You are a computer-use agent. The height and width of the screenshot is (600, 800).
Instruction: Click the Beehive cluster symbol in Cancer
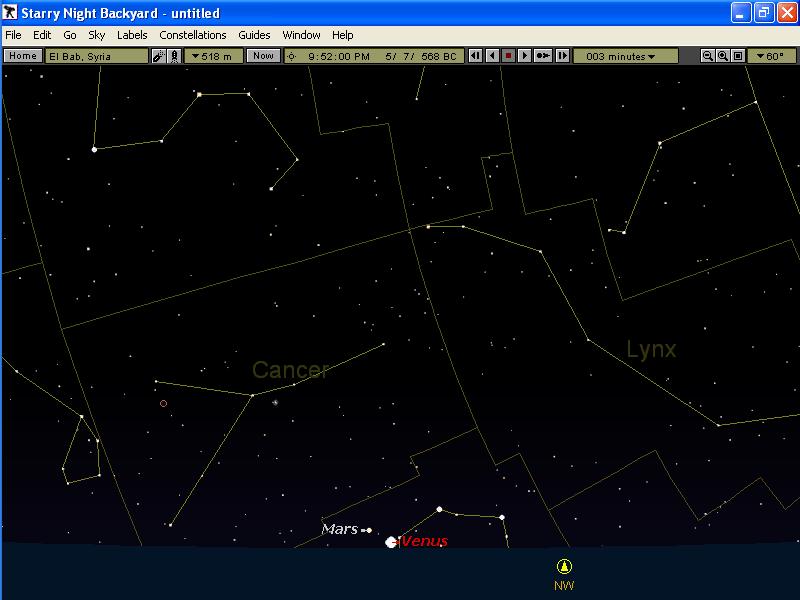(275, 403)
